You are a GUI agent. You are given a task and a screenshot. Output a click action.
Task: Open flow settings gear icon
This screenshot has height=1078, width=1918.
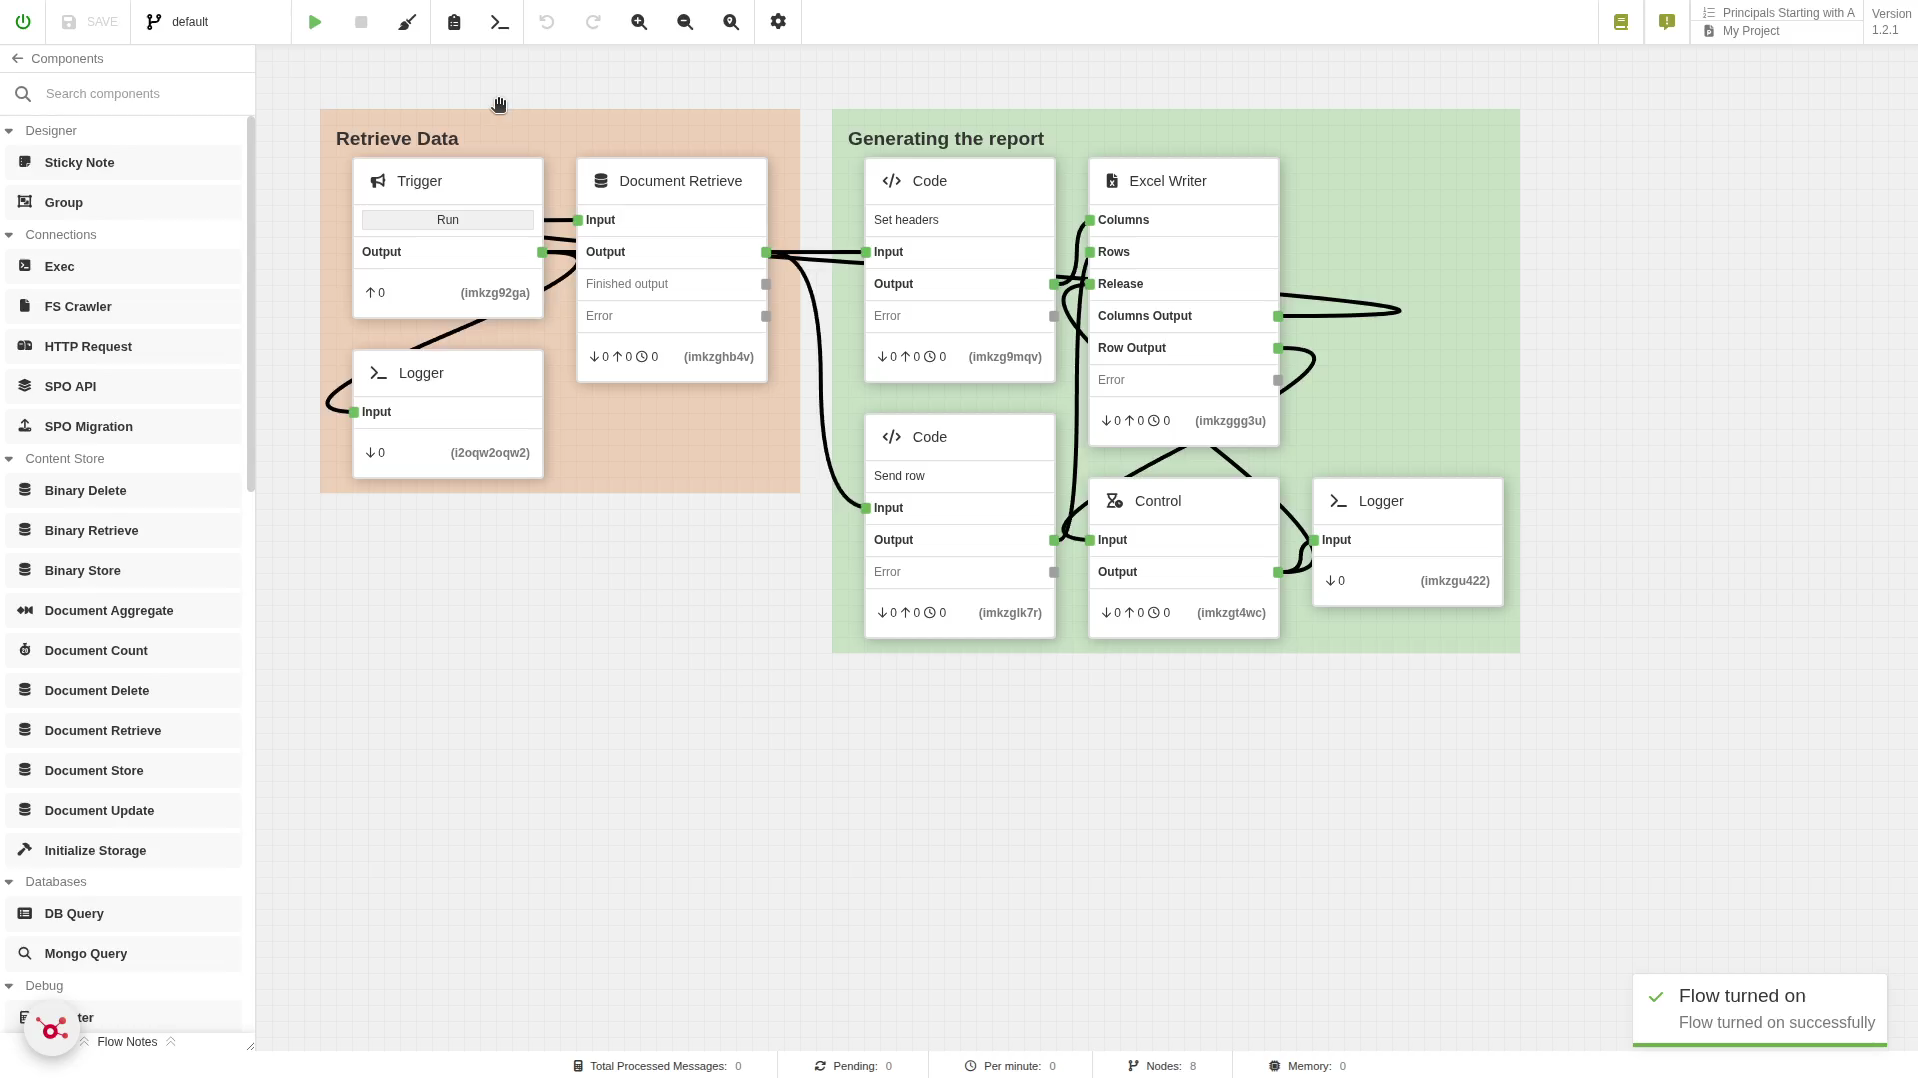click(778, 22)
